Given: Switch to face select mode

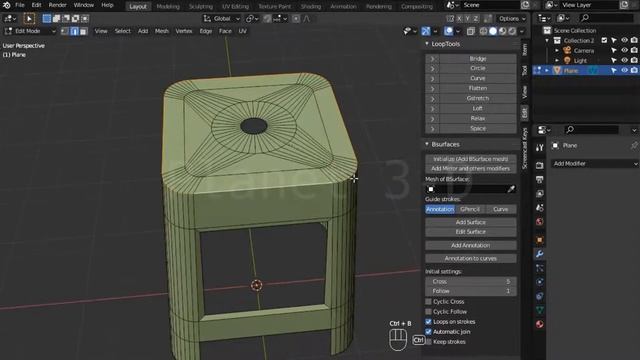Looking at the screenshot, I should tap(83, 31).
